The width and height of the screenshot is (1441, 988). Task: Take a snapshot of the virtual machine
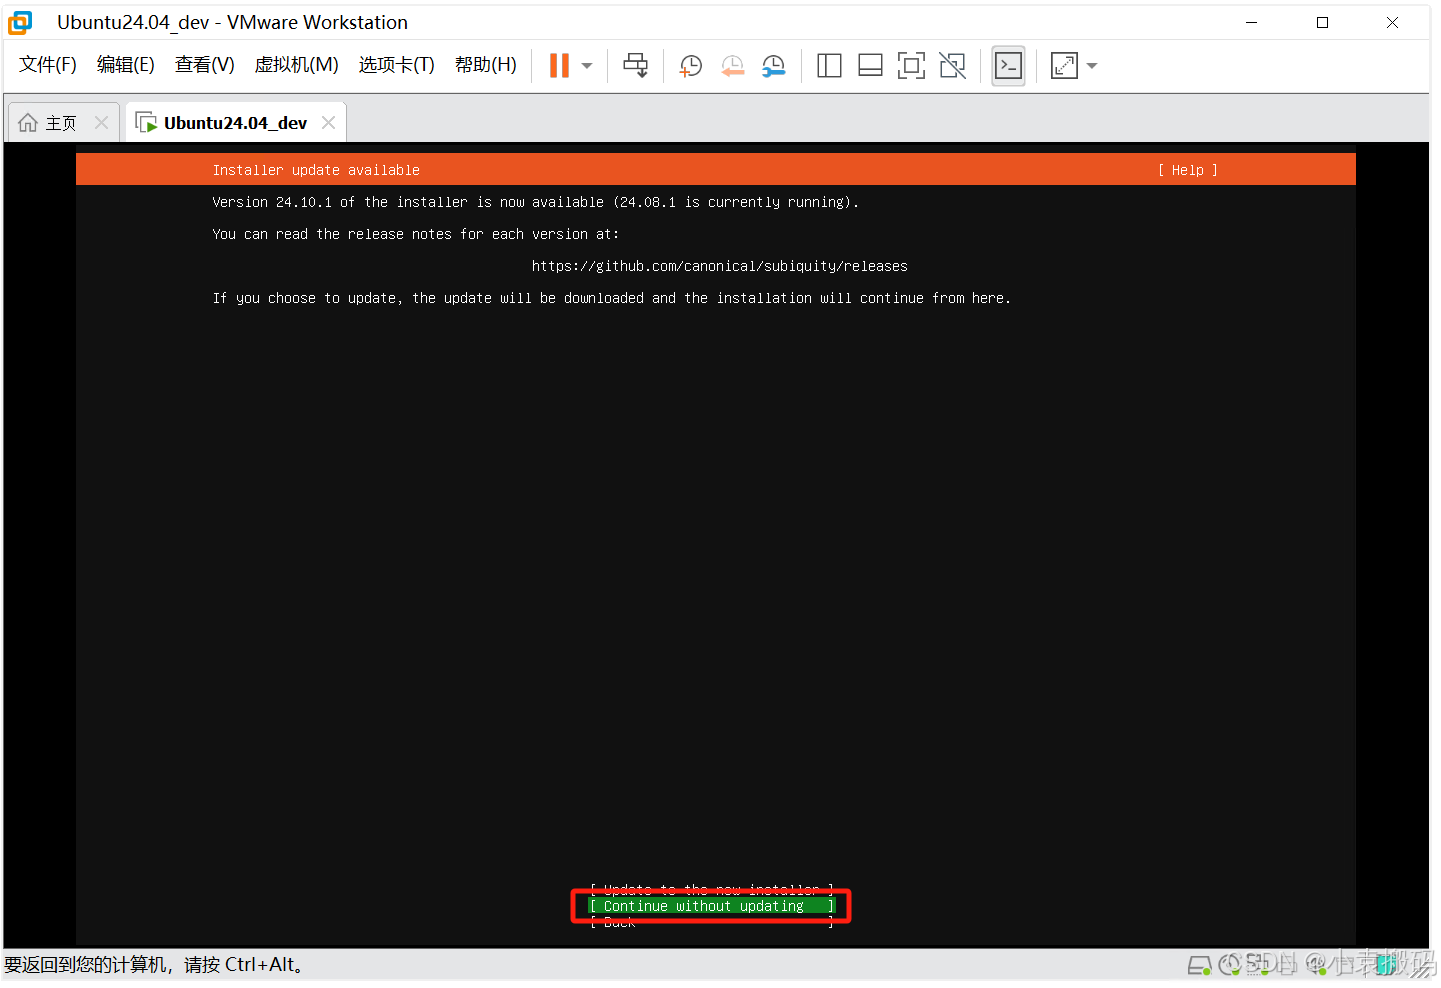coord(690,65)
